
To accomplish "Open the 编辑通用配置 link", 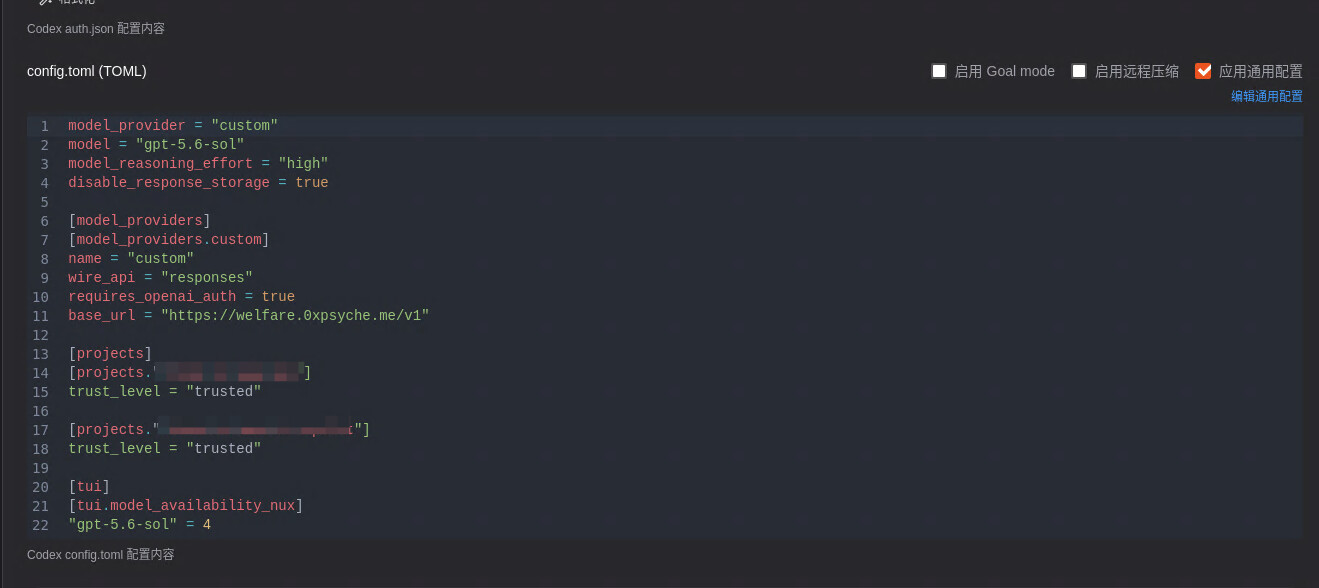I will (1267, 96).
